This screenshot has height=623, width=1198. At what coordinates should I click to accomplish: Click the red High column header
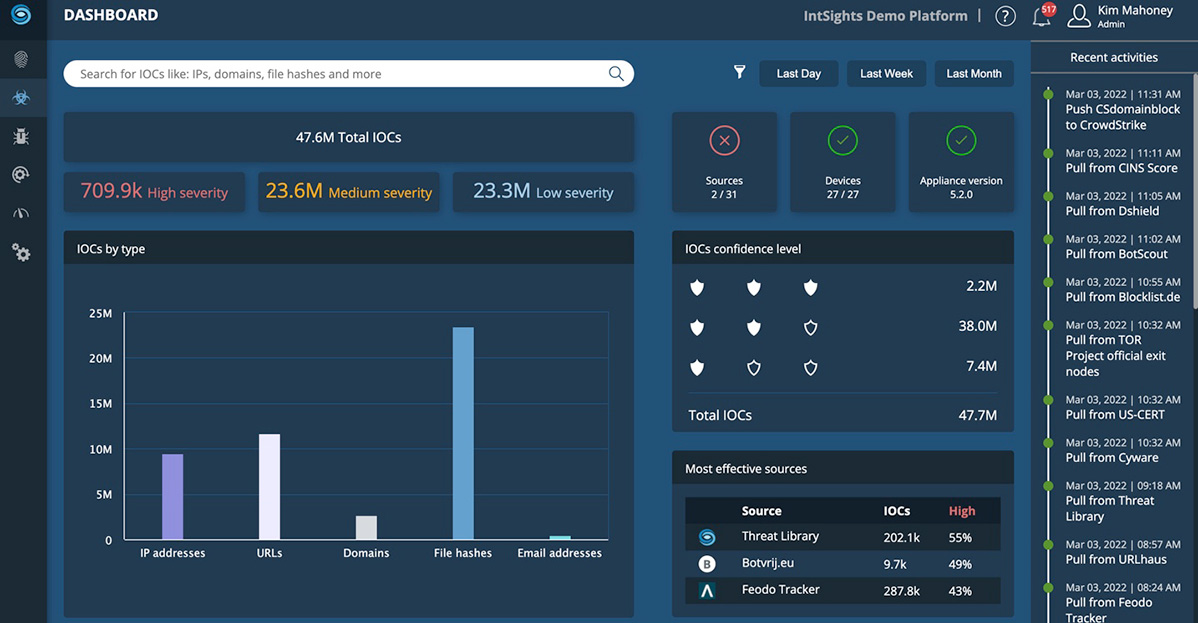962,511
